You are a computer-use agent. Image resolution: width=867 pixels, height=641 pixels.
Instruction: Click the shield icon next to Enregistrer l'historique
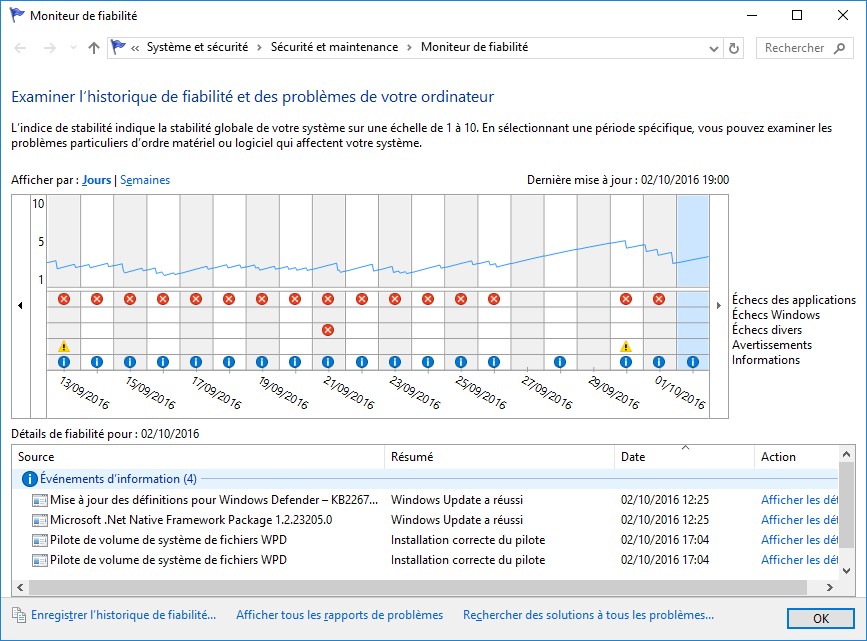pyautogui.click(x=19, y=615)
